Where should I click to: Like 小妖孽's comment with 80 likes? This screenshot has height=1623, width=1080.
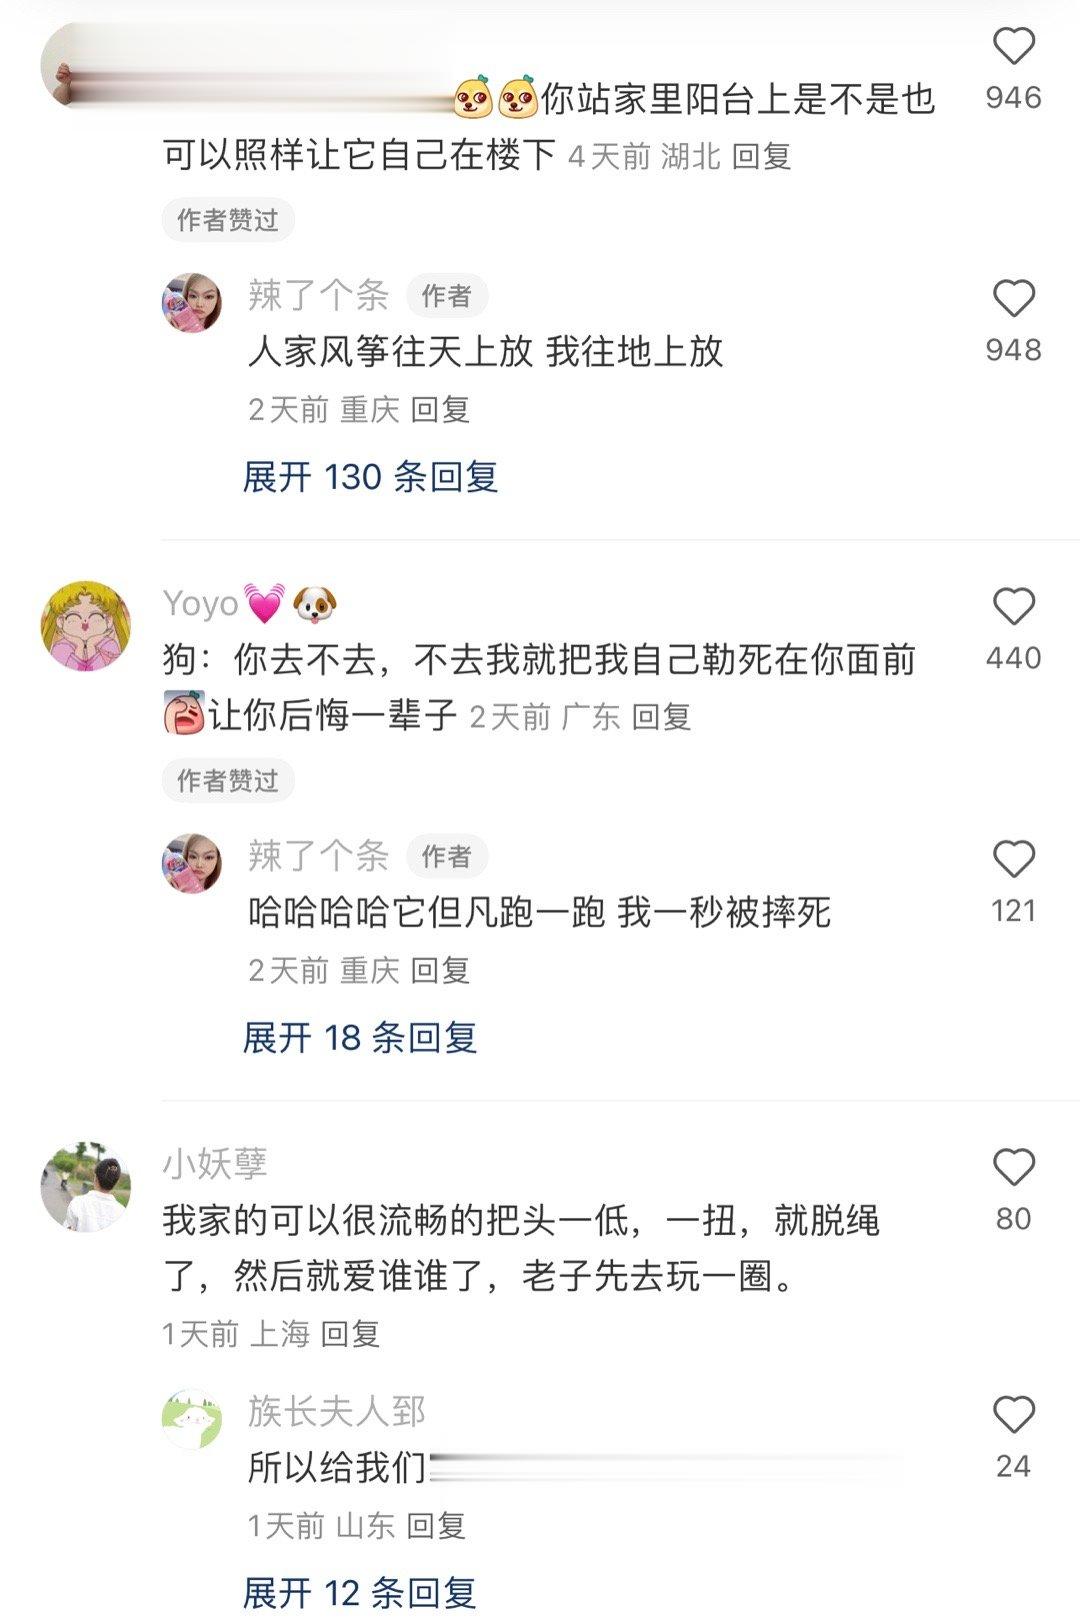(1013, 1168)
